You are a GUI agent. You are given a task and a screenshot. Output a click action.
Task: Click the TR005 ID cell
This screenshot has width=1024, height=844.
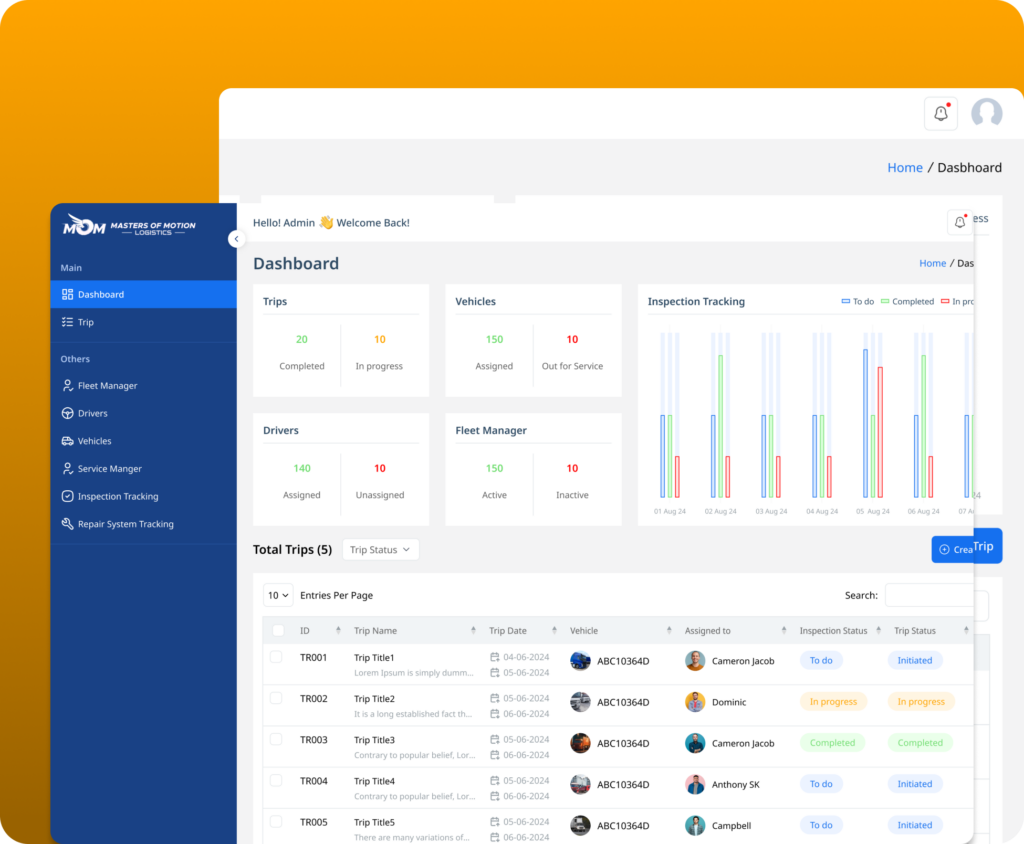point(313,822)
